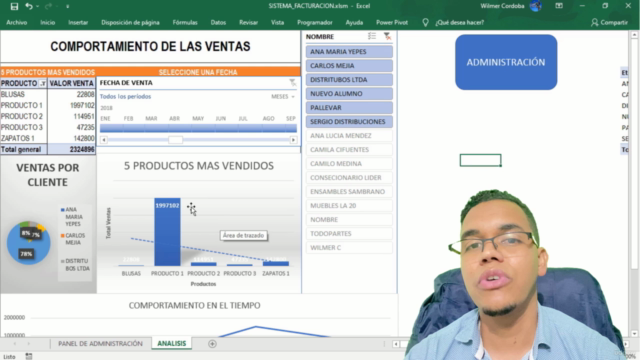Select ENSAMBLES SAMBRANO slicer item
640x360 pixels.
(349, 191)
